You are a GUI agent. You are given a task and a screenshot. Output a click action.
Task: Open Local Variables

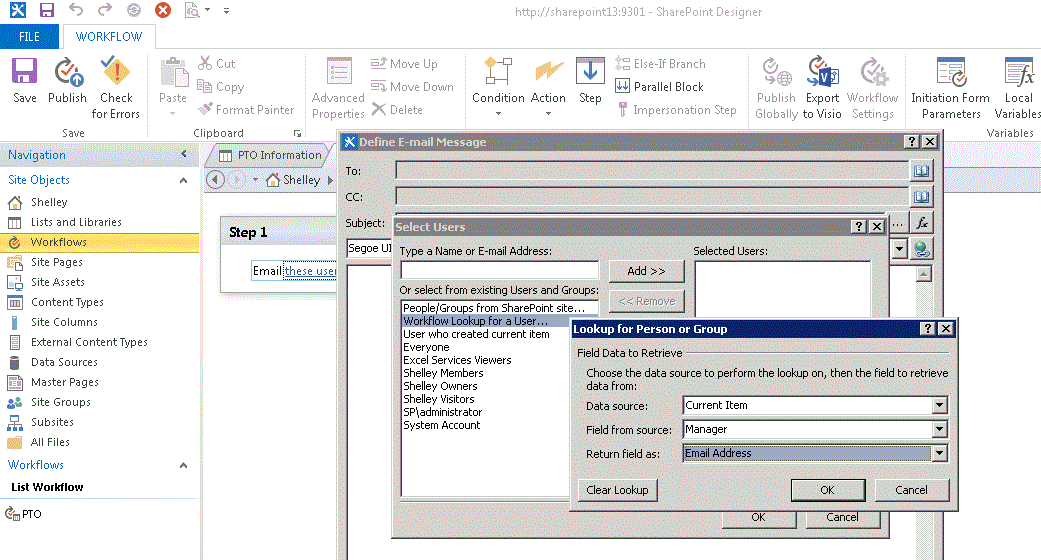coord(1018,88)
